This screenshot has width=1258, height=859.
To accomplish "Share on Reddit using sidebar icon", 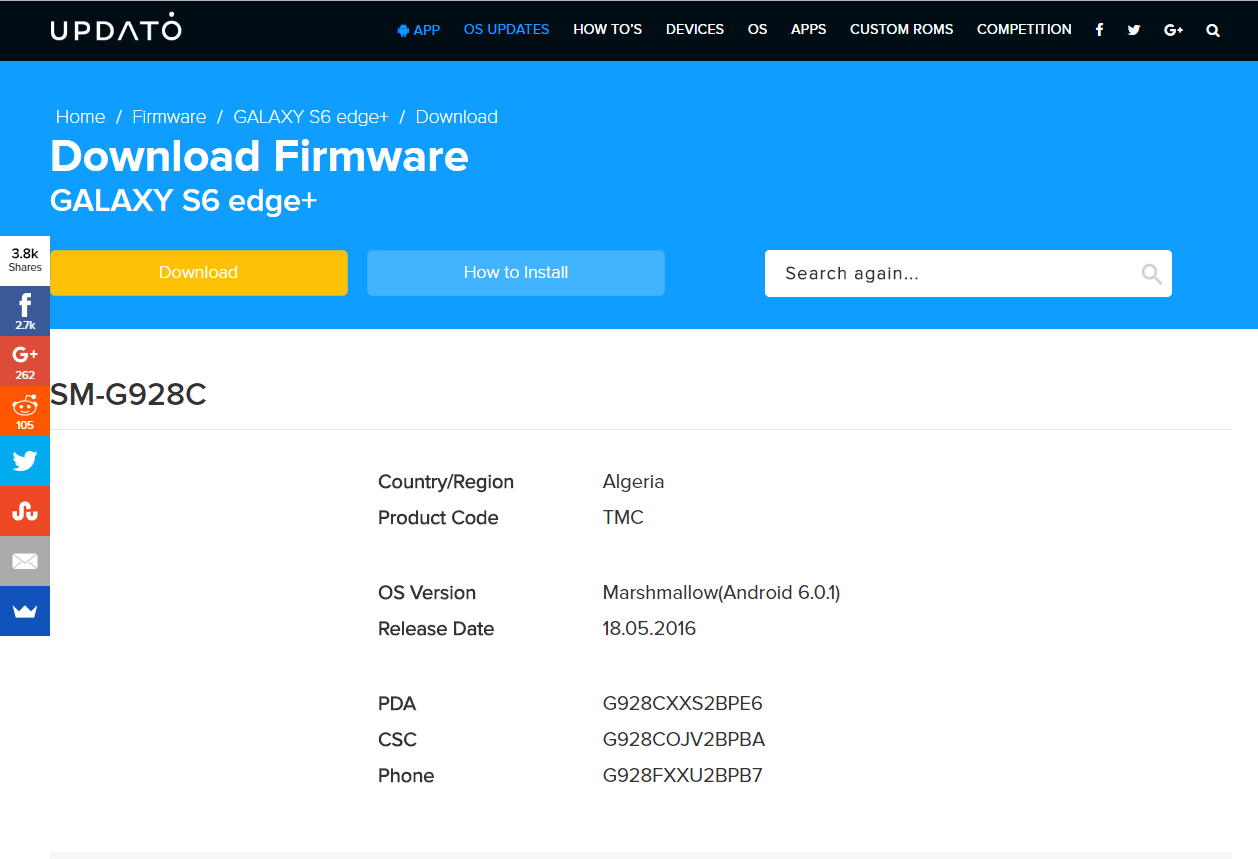I will click(x=25, y=411).
